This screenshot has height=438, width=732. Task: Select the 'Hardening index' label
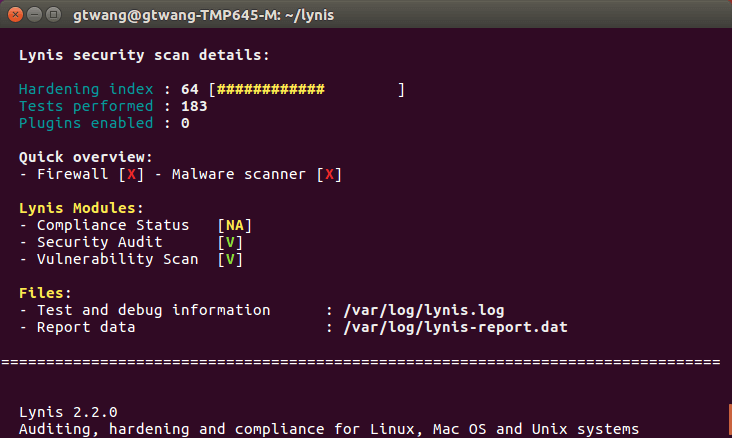(x=86, y=89)
